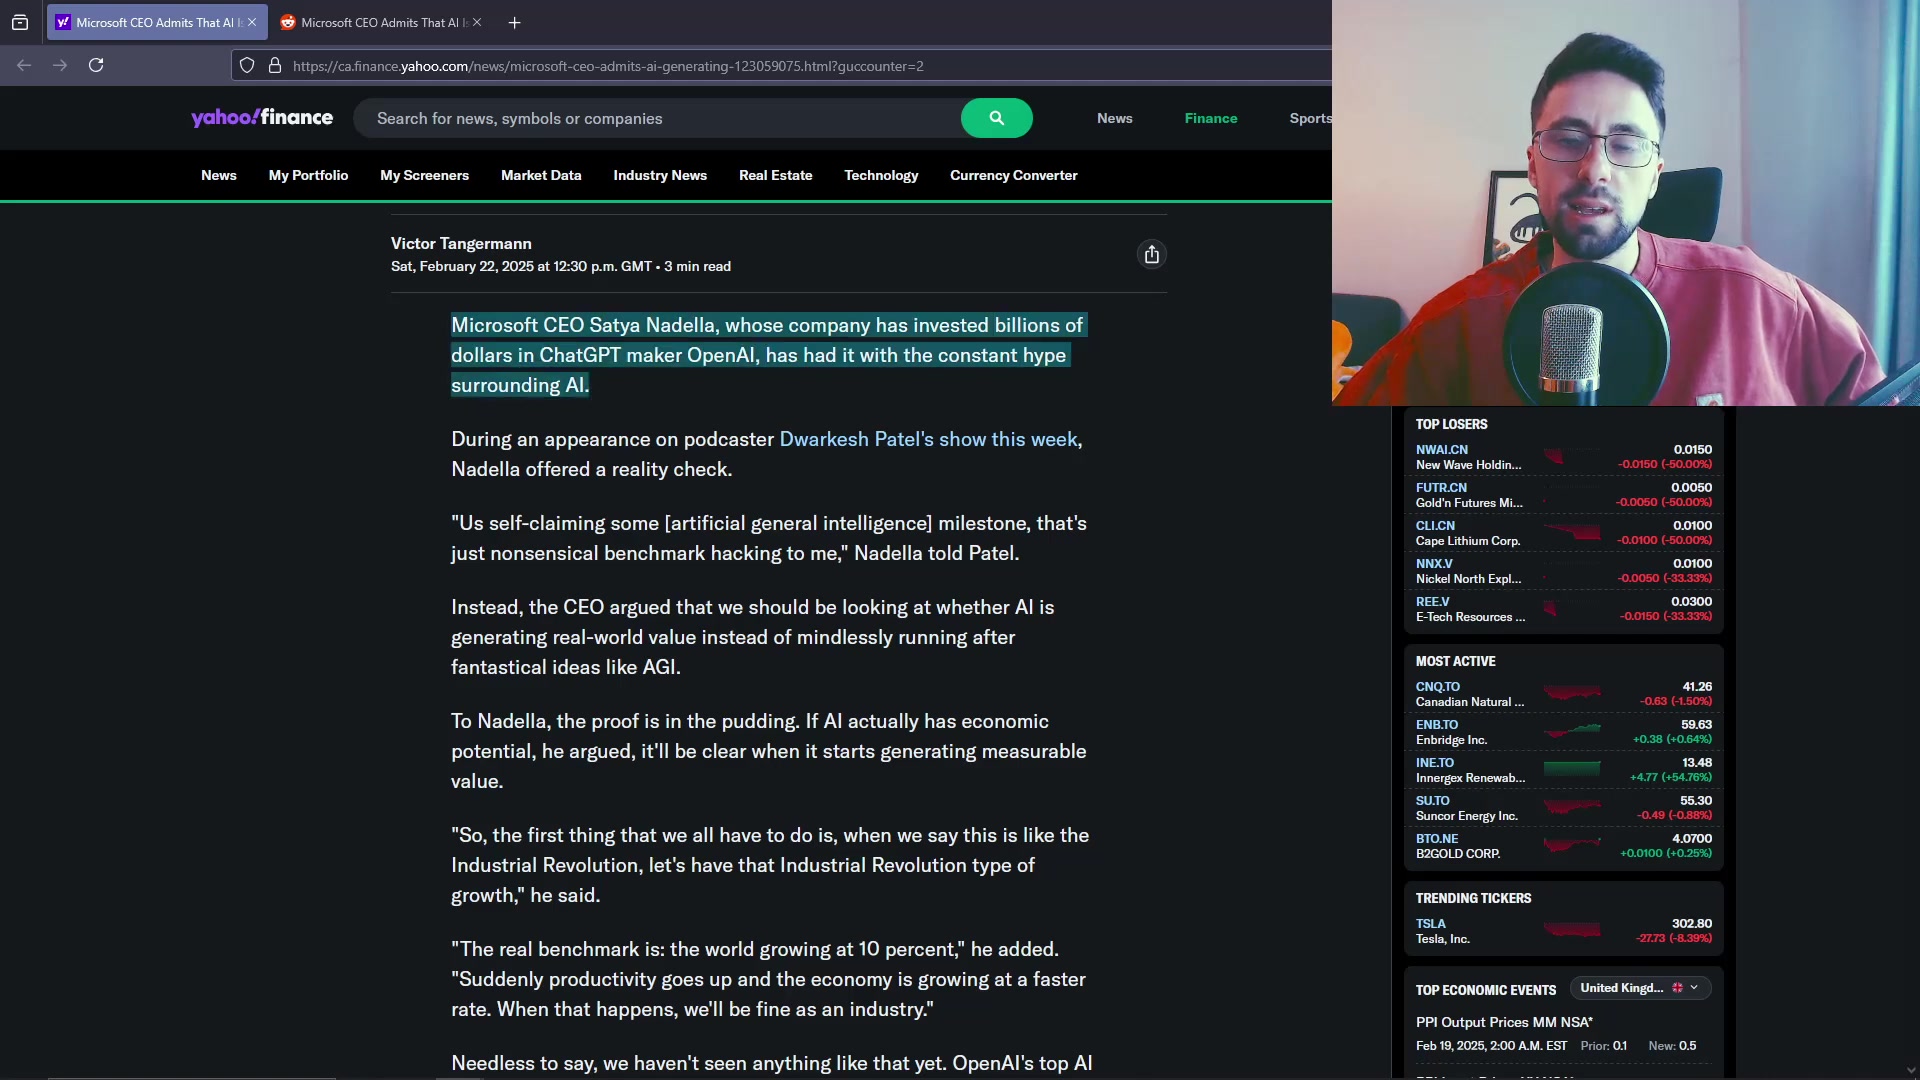Open the NNX.V ticker link
Viewport: 1920px width, 1080px height.
point(1434,564)
